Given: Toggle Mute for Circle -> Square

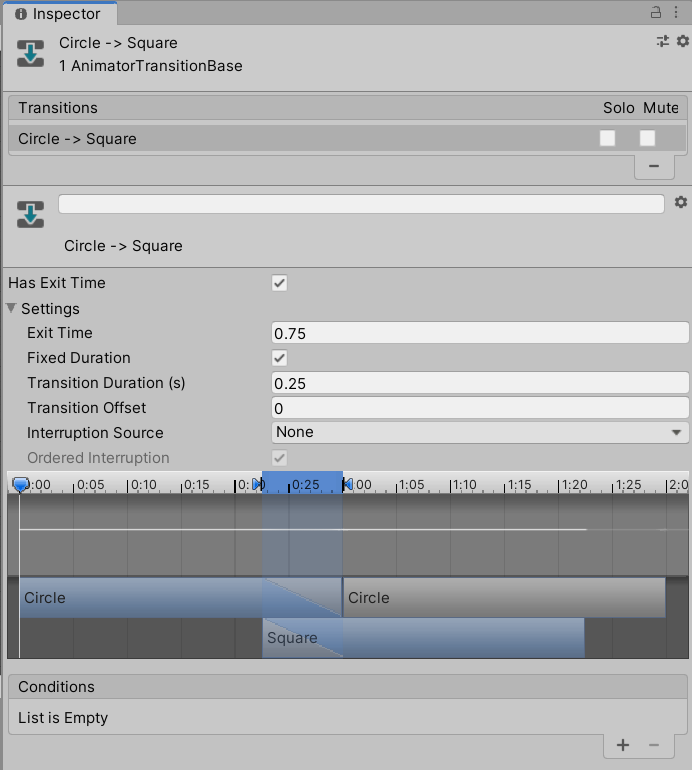Looking at the screenshot, I should (x=648, y=139).
